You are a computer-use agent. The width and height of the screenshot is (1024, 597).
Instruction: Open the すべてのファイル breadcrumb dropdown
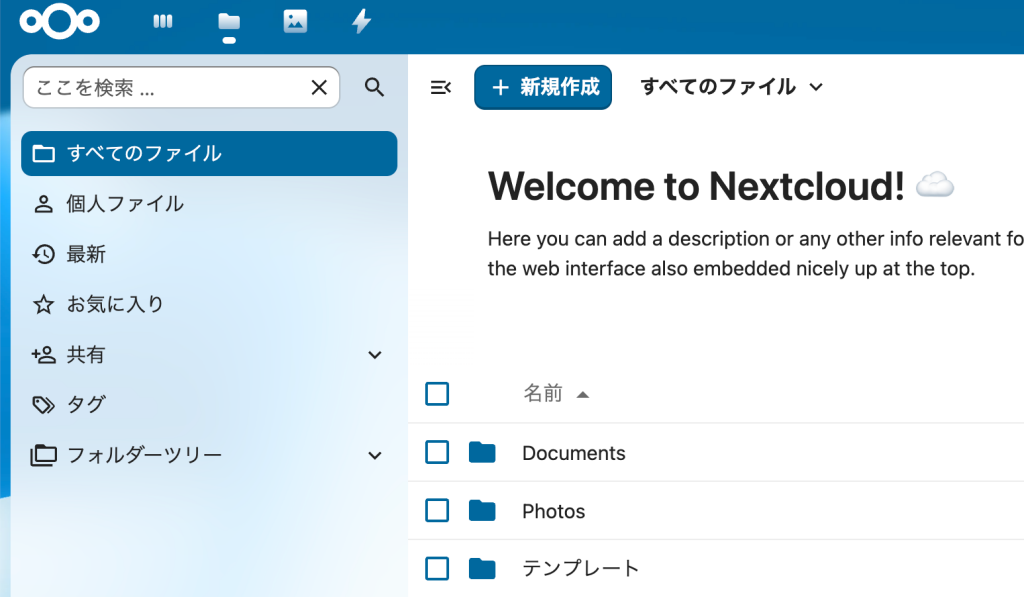(731, 87)
